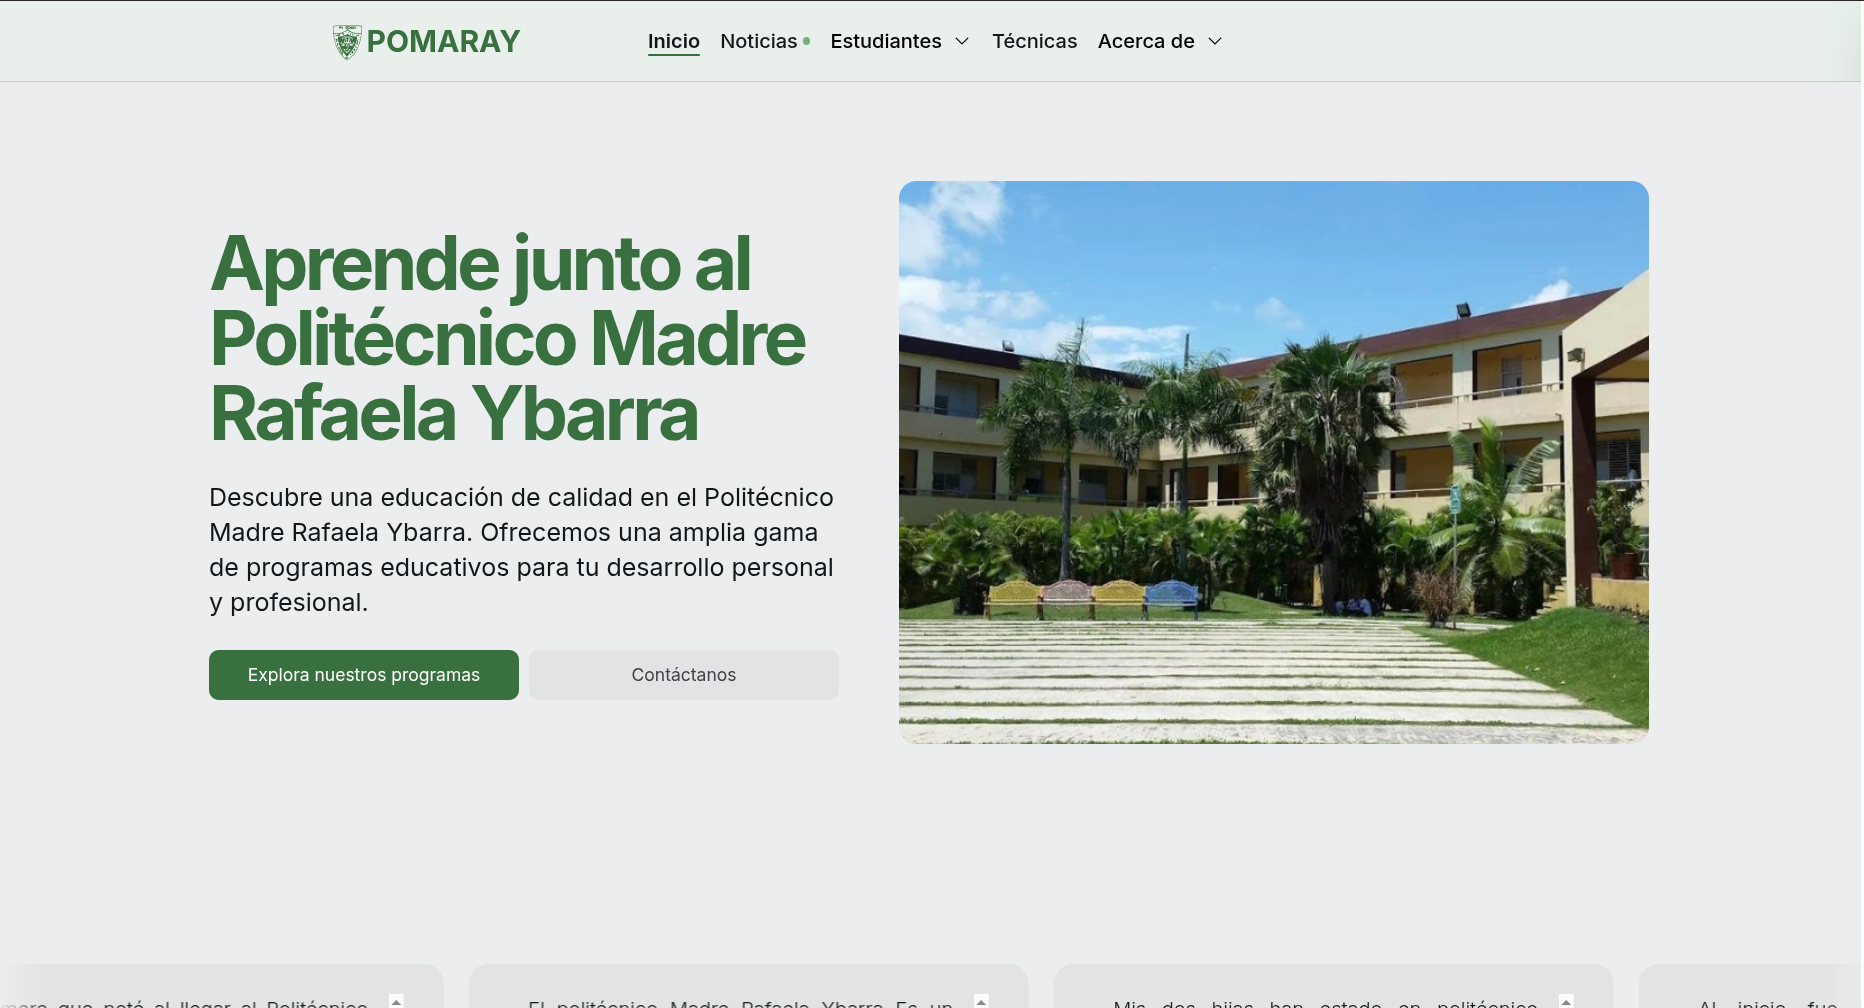Click the scroll-up arrow in second testimonial card
Screen dimensions: 1864x1008
point(981,1000)
